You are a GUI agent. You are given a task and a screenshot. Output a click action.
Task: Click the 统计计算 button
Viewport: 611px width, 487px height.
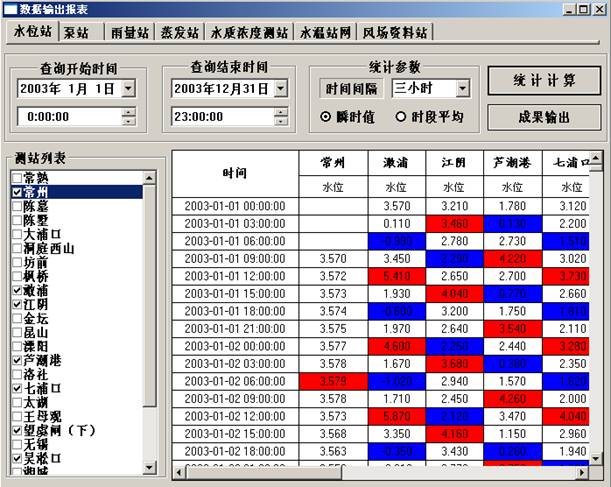544,80
